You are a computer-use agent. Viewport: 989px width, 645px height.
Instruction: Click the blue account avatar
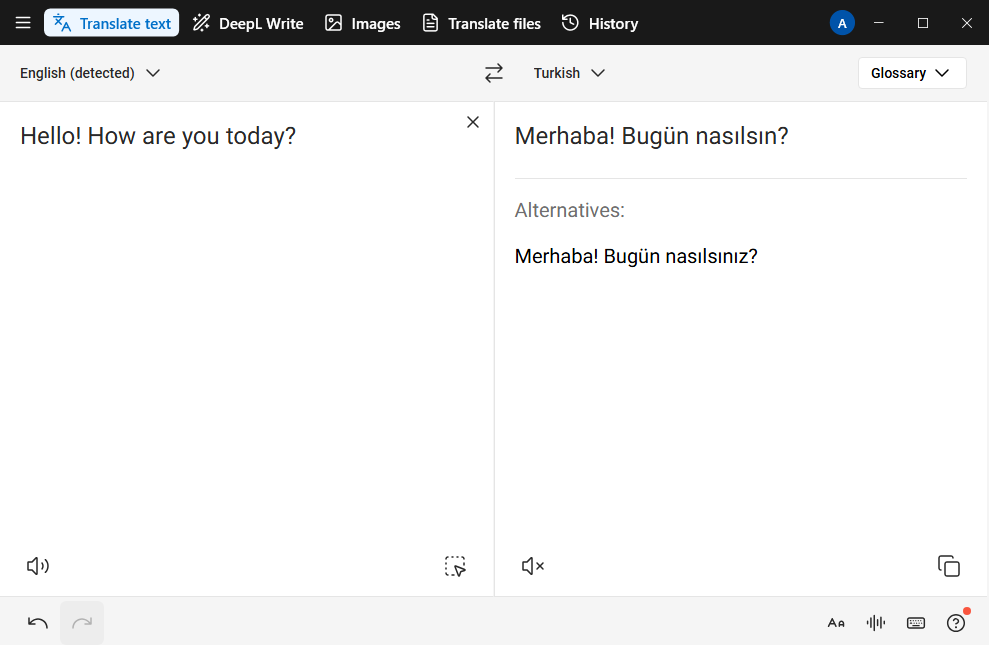click(x=842, y=22)
